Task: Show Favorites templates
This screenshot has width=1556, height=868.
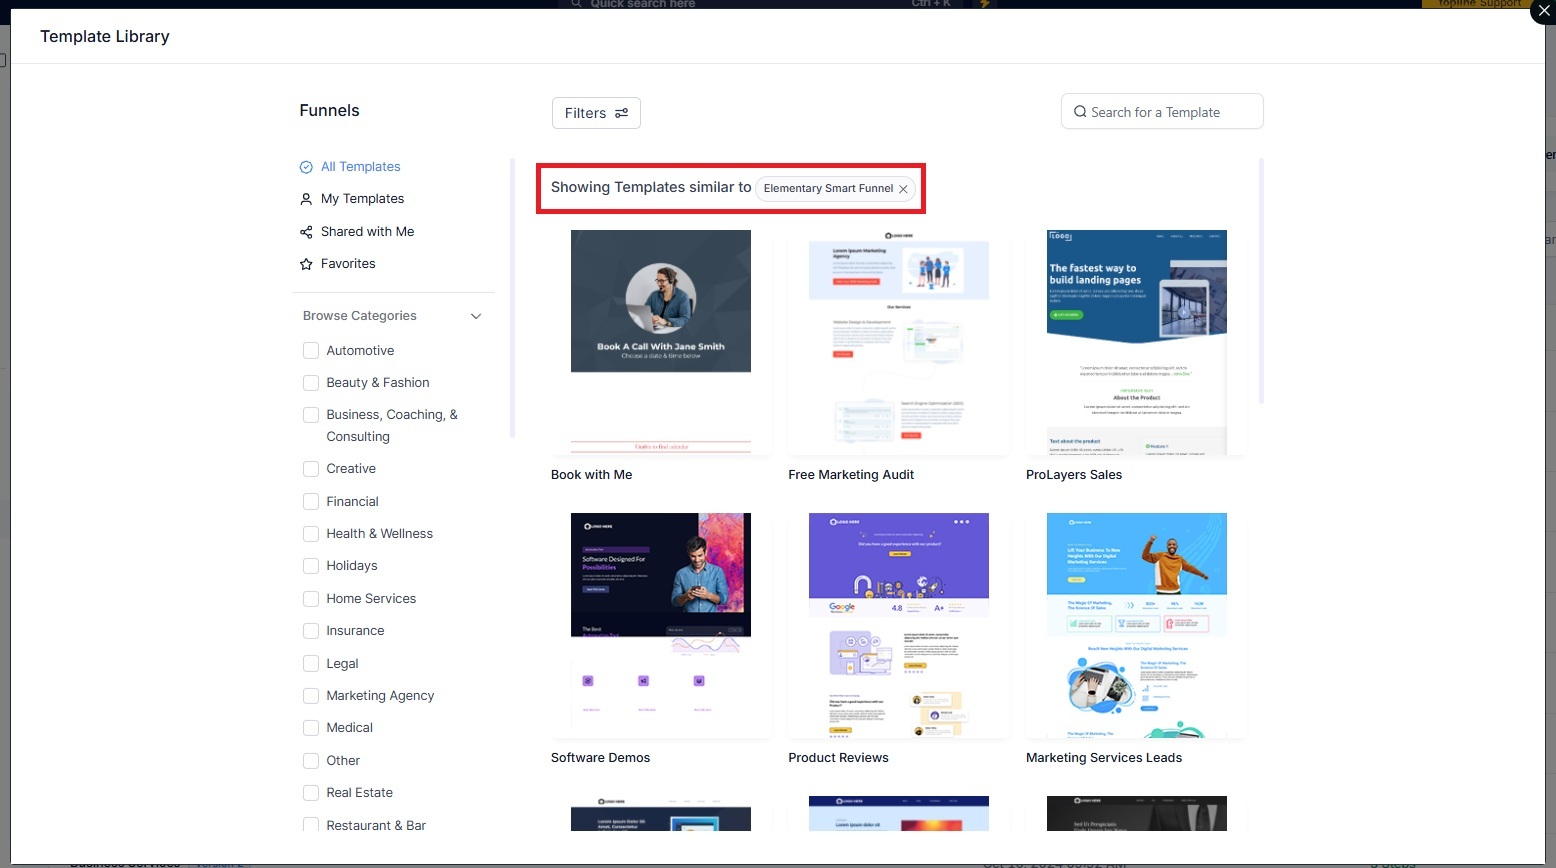Action: coord(348,264)
